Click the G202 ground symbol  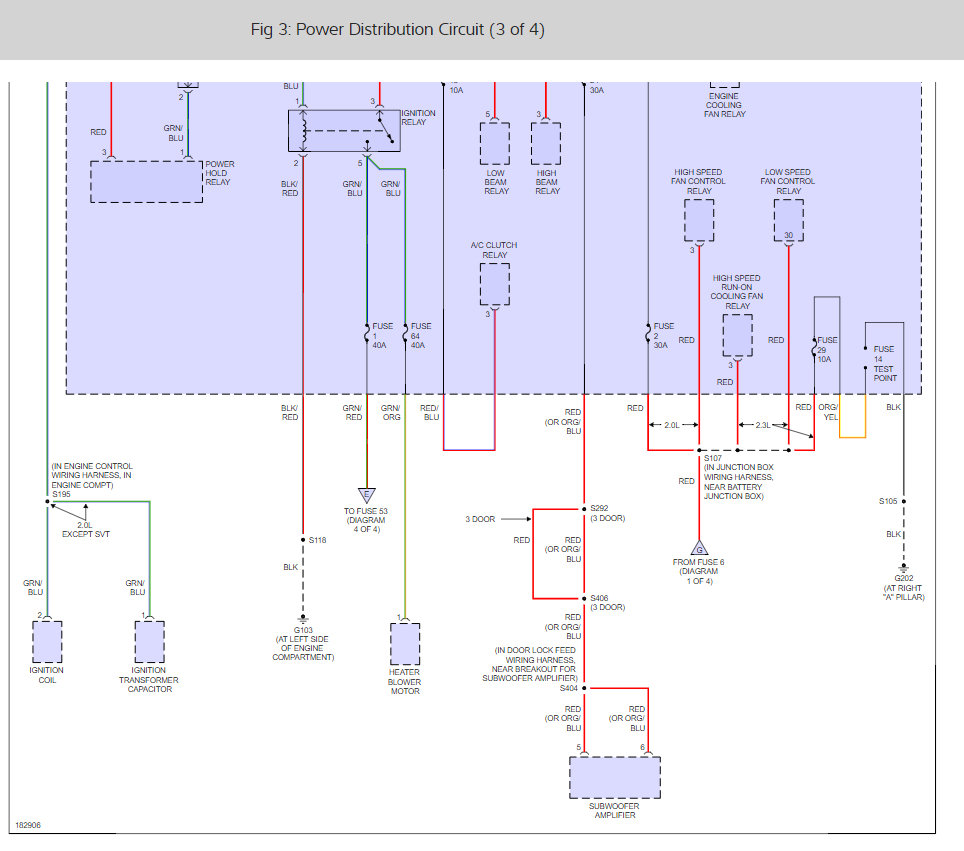pyautogui.click(x=904, y=568)
